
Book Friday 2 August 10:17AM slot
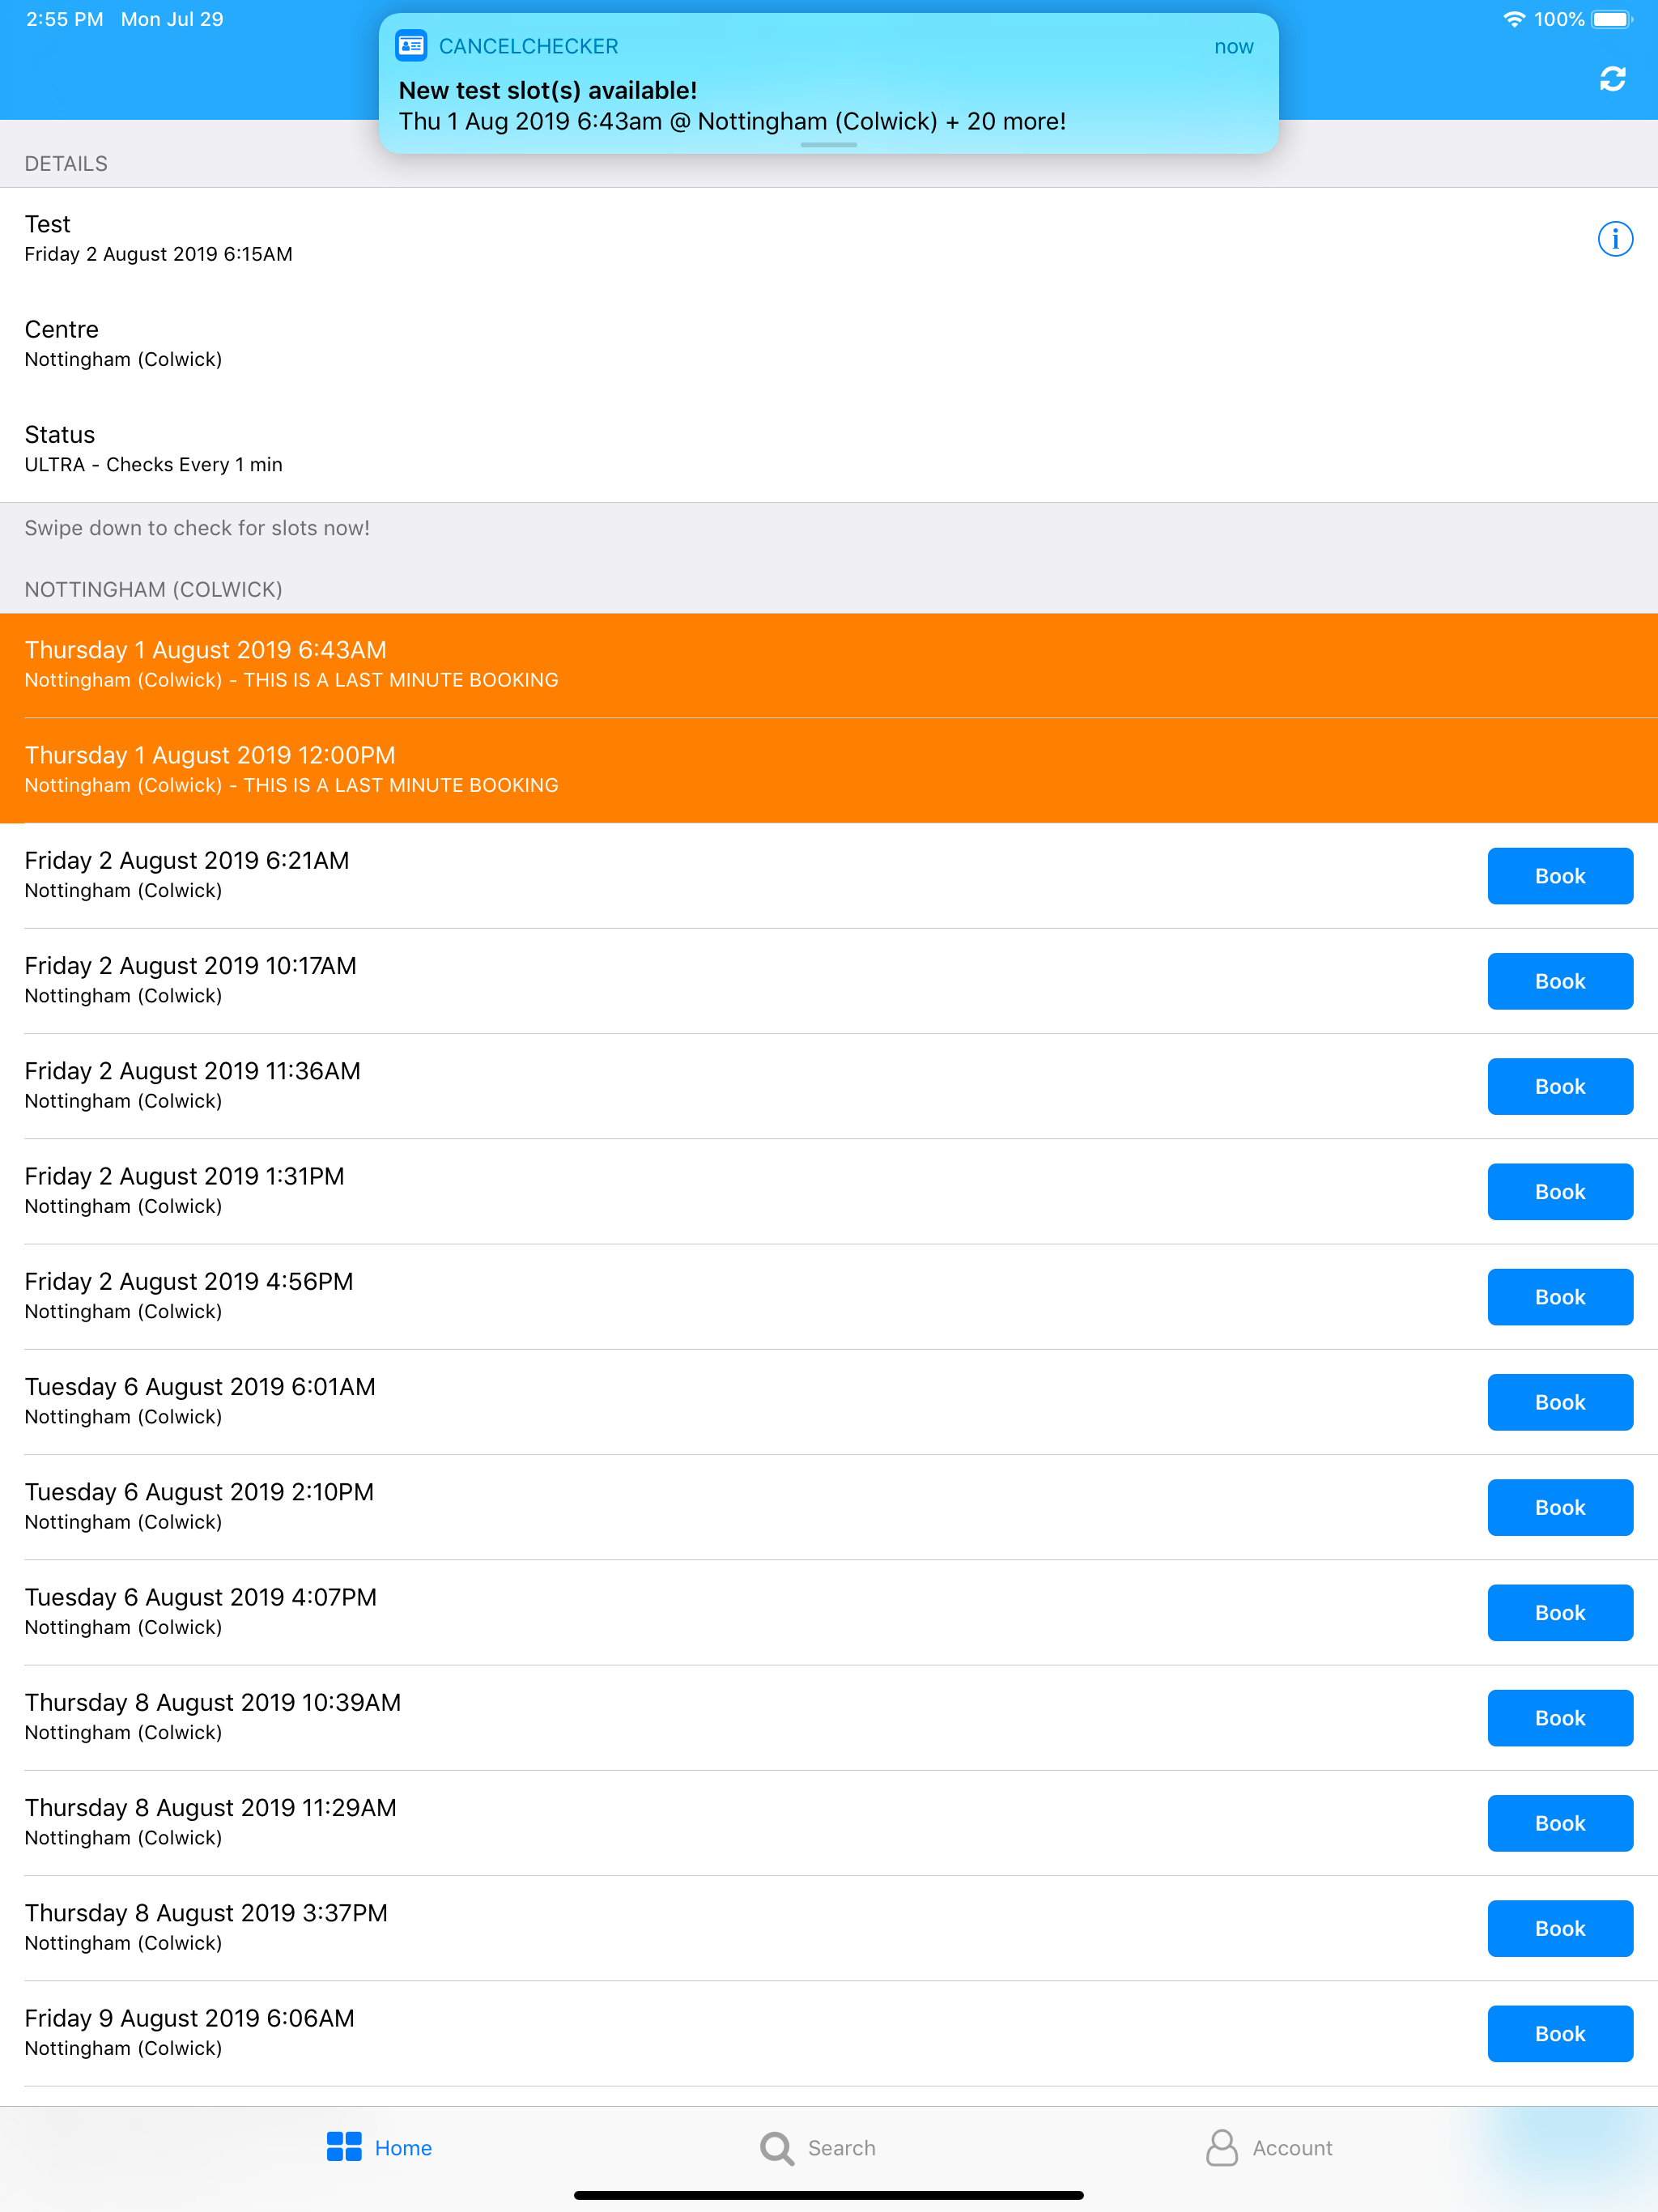(1560, 981)
